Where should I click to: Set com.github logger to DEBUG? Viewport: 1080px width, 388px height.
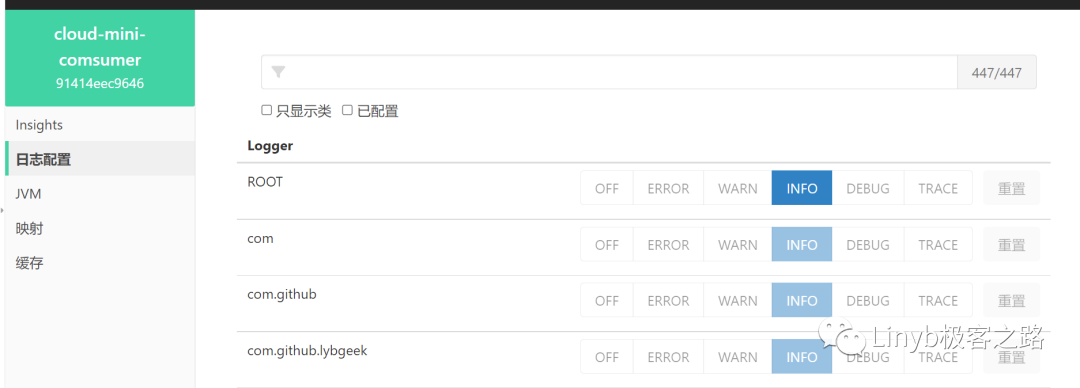coord(867,300)
